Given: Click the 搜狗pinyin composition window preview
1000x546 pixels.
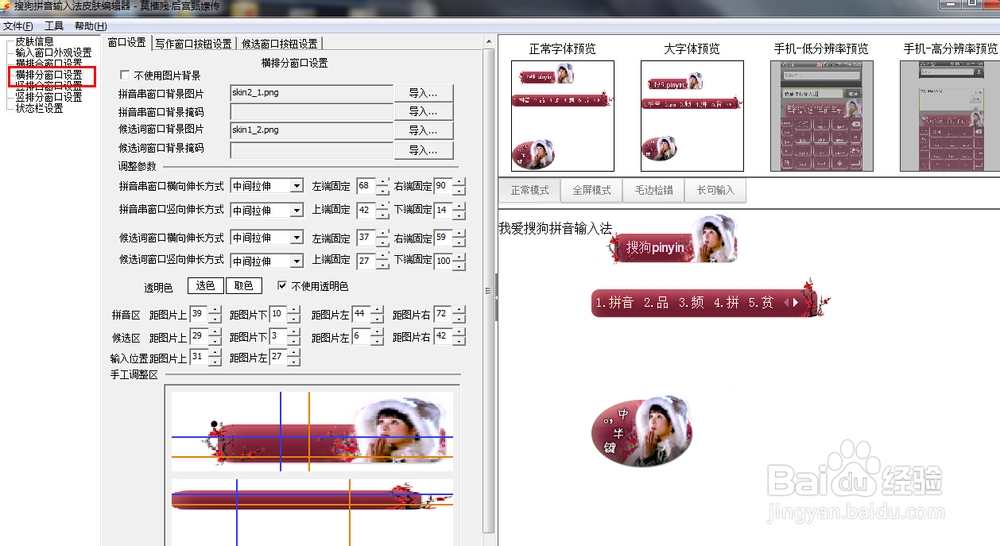Looking at the screenshot, I should click(x=673, y=240).
